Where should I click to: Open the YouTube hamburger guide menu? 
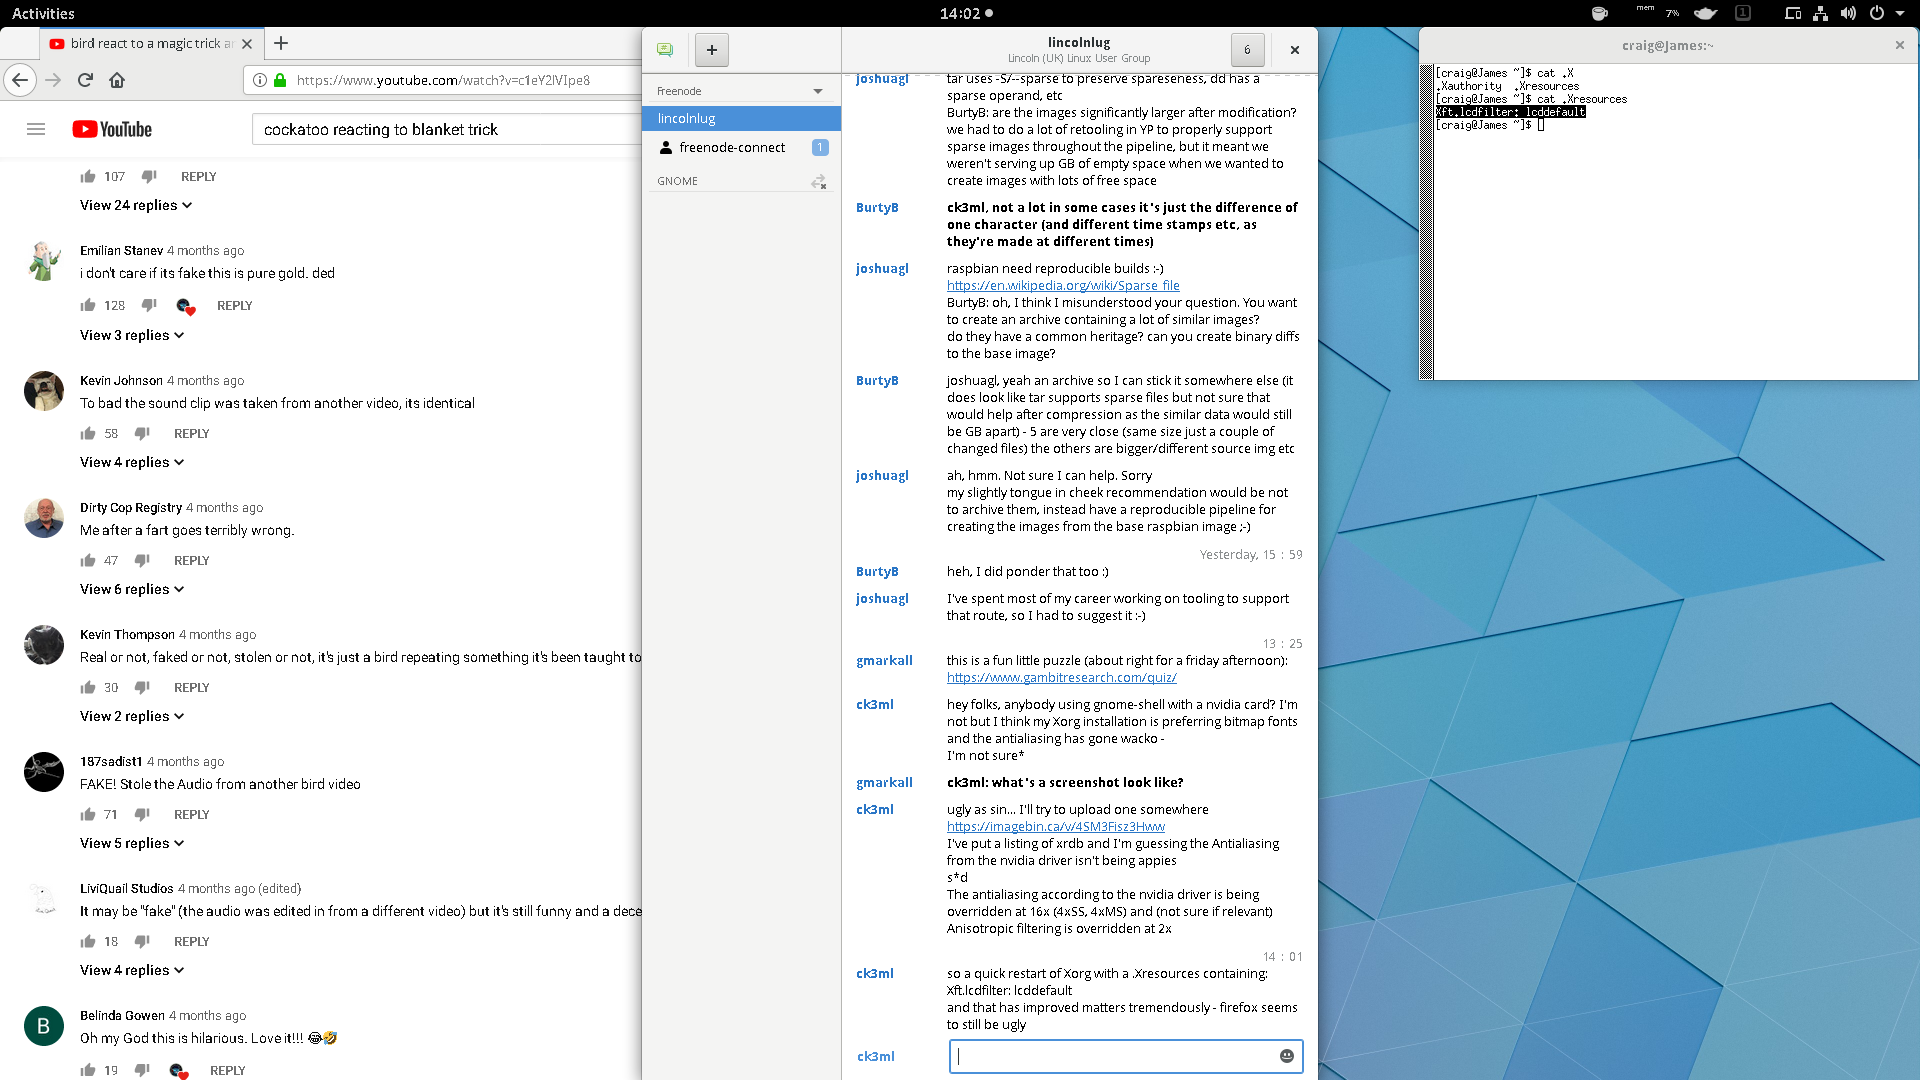point(36,129)
